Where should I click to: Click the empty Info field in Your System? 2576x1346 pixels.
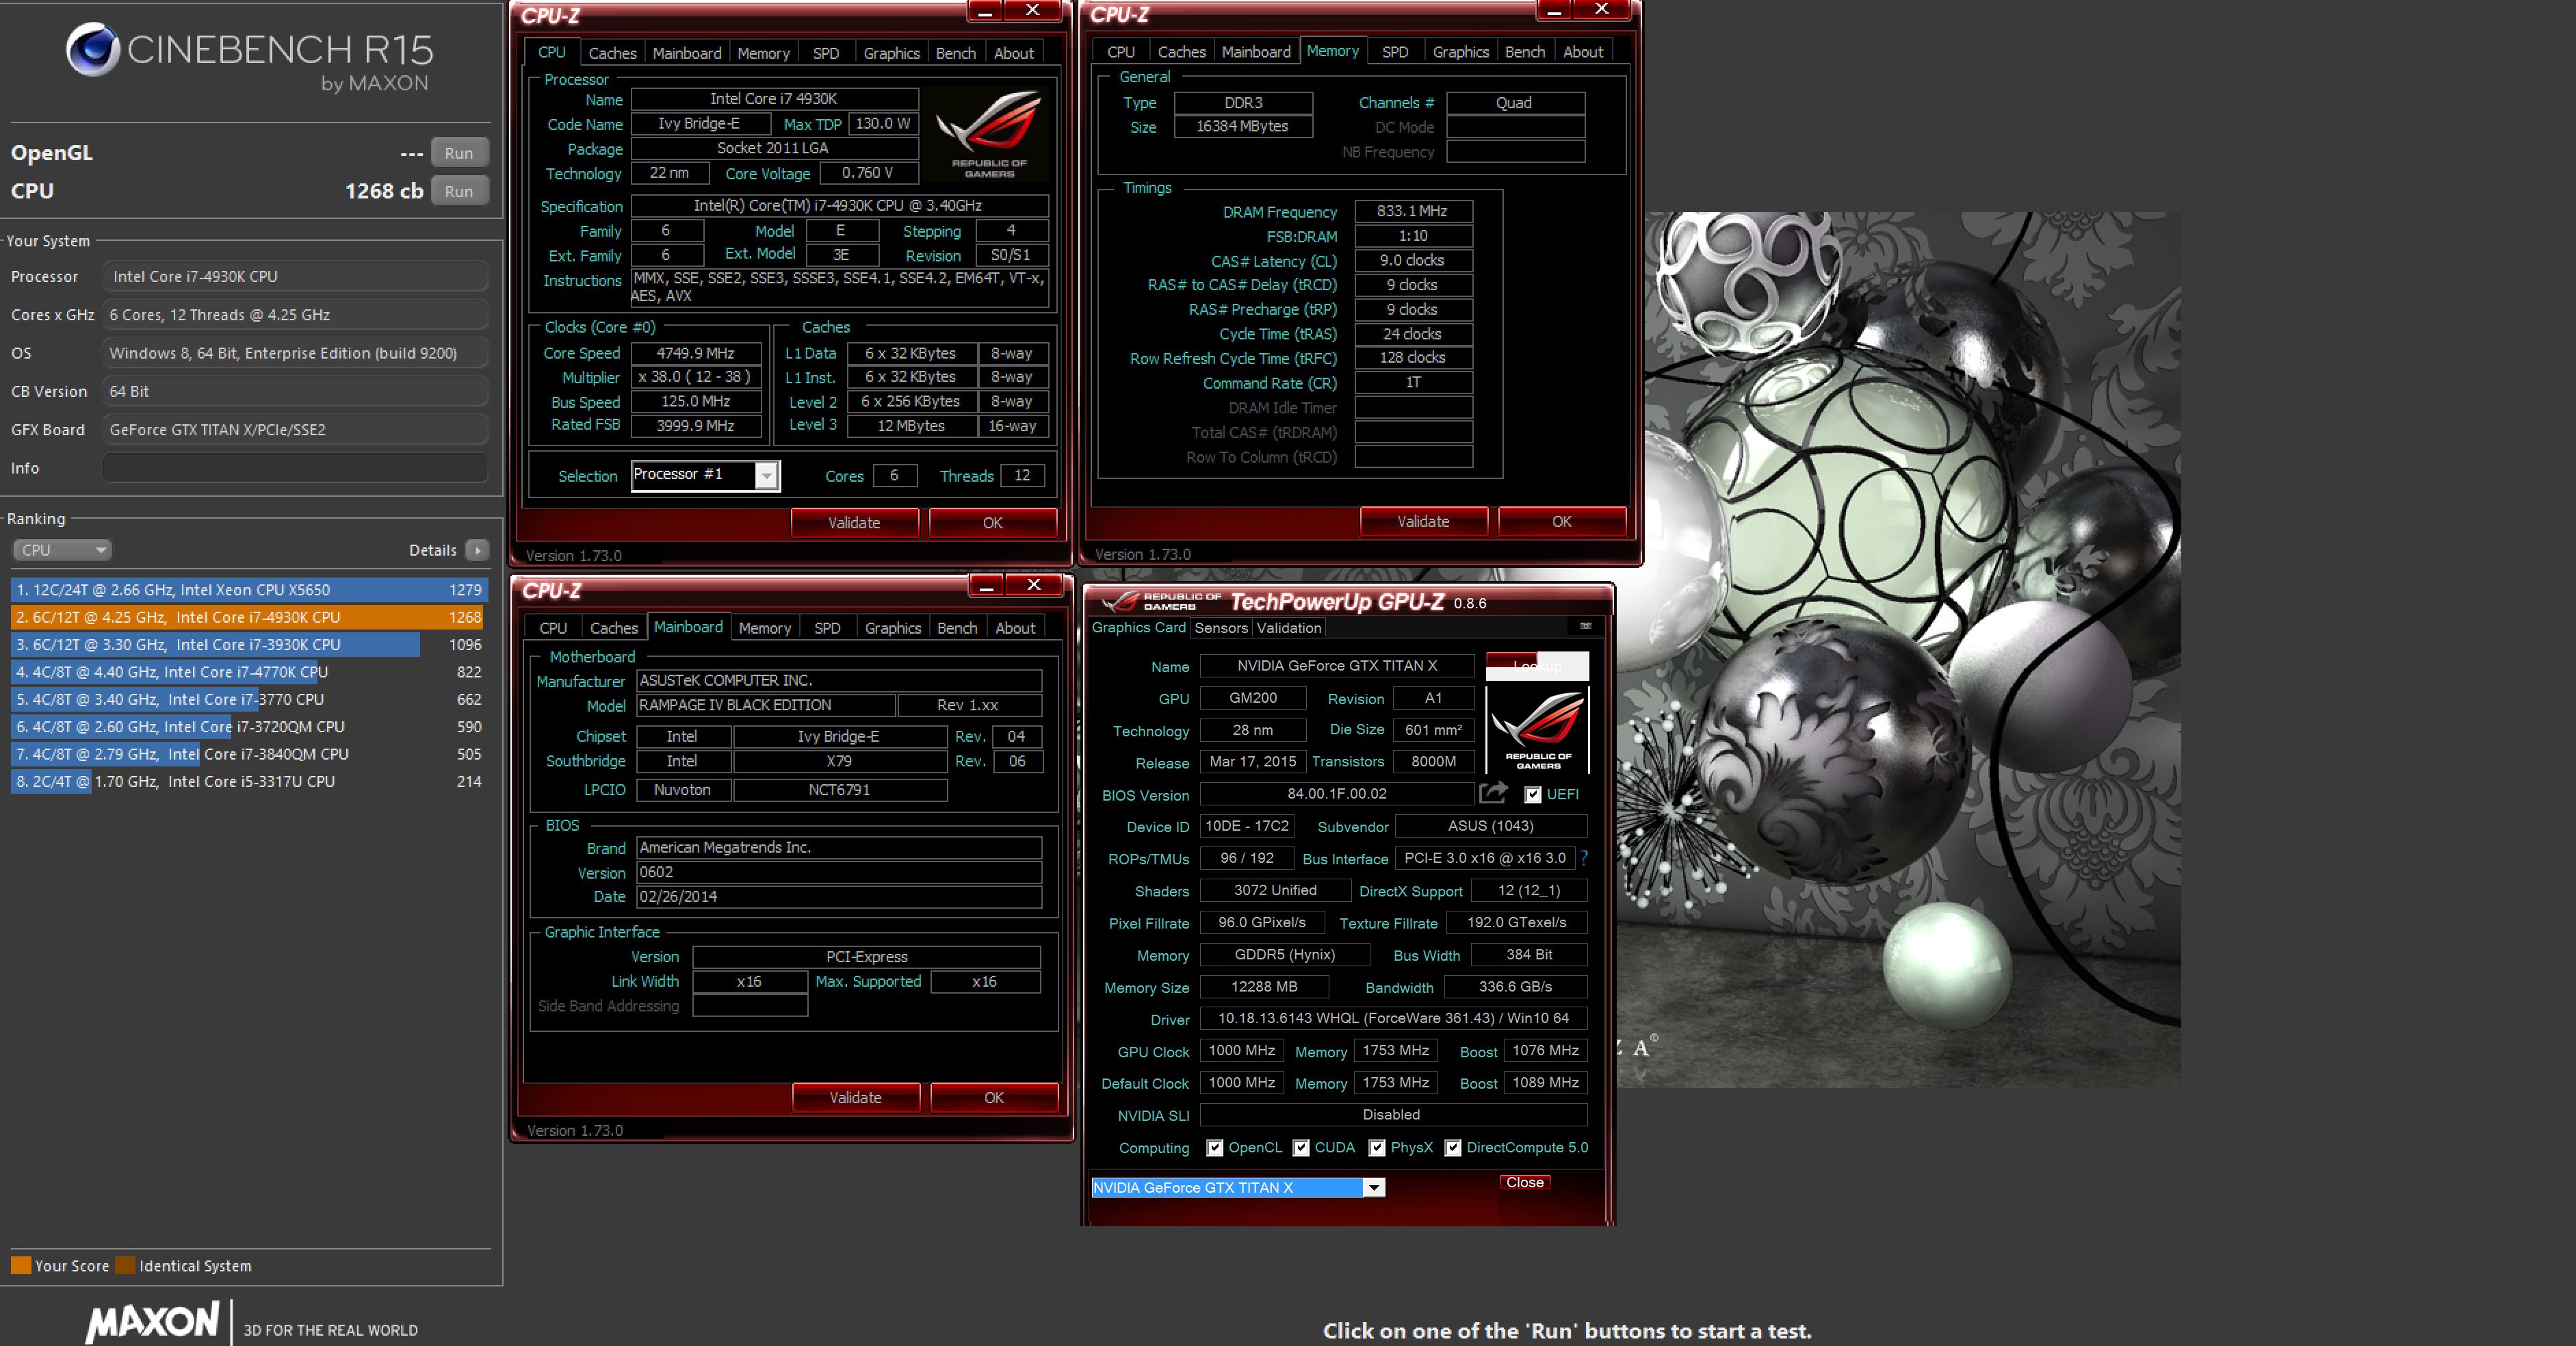(x=295, y=468)
